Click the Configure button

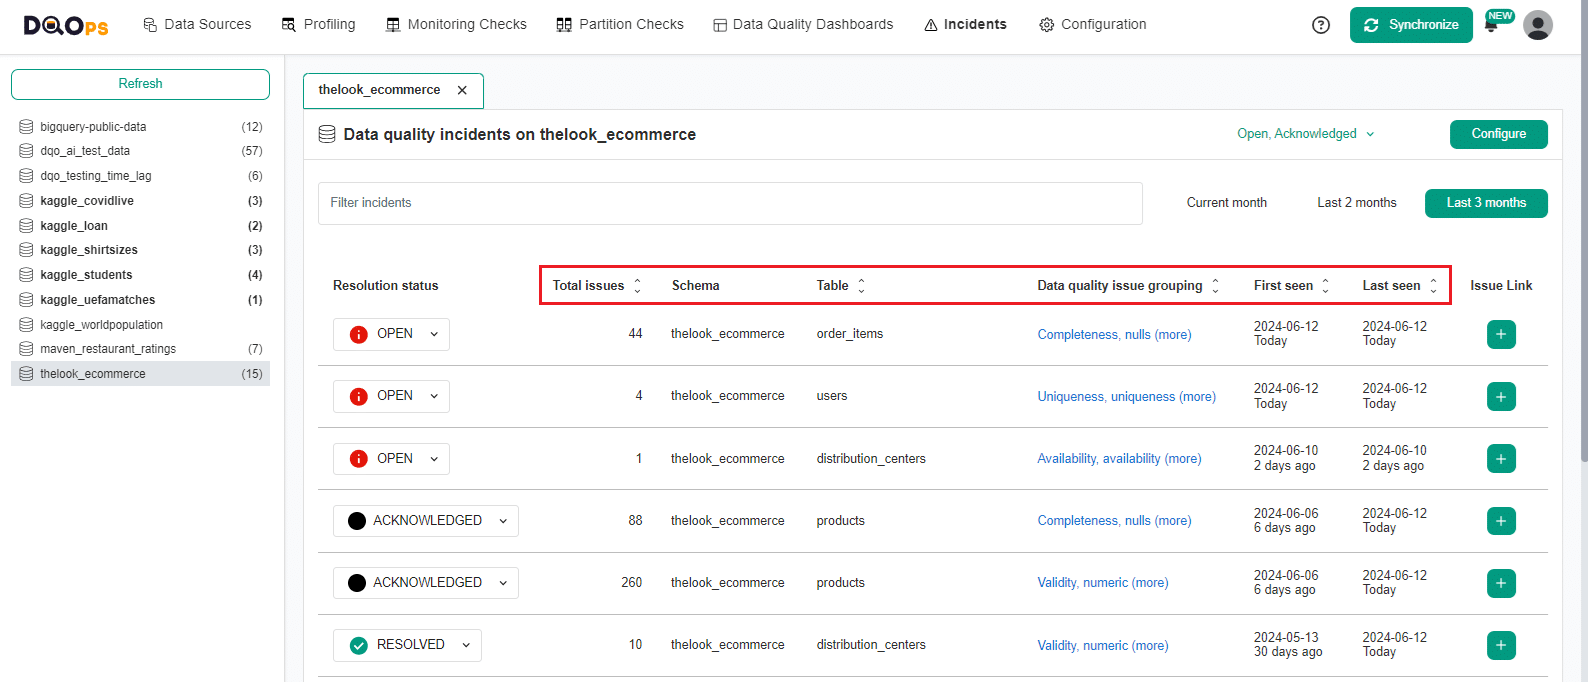(x=1499, y=134)
